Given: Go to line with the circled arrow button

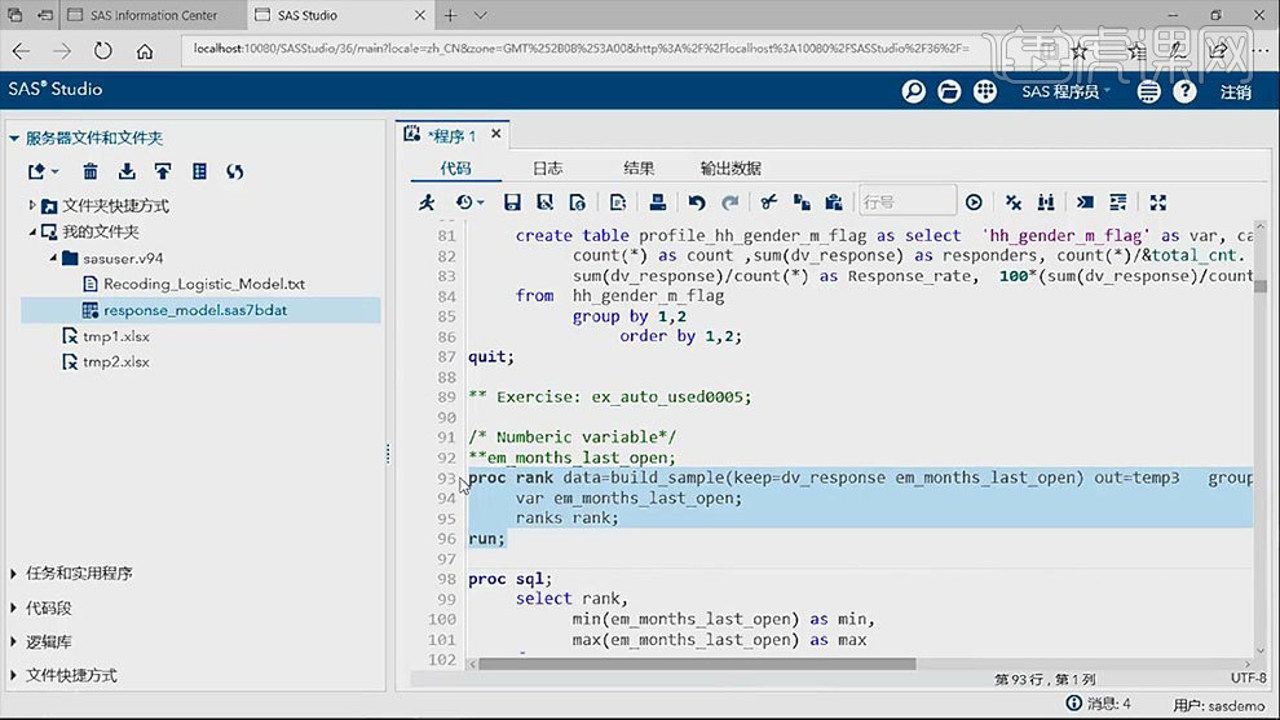Looking at the screenshot, I should tap(974, 202).
